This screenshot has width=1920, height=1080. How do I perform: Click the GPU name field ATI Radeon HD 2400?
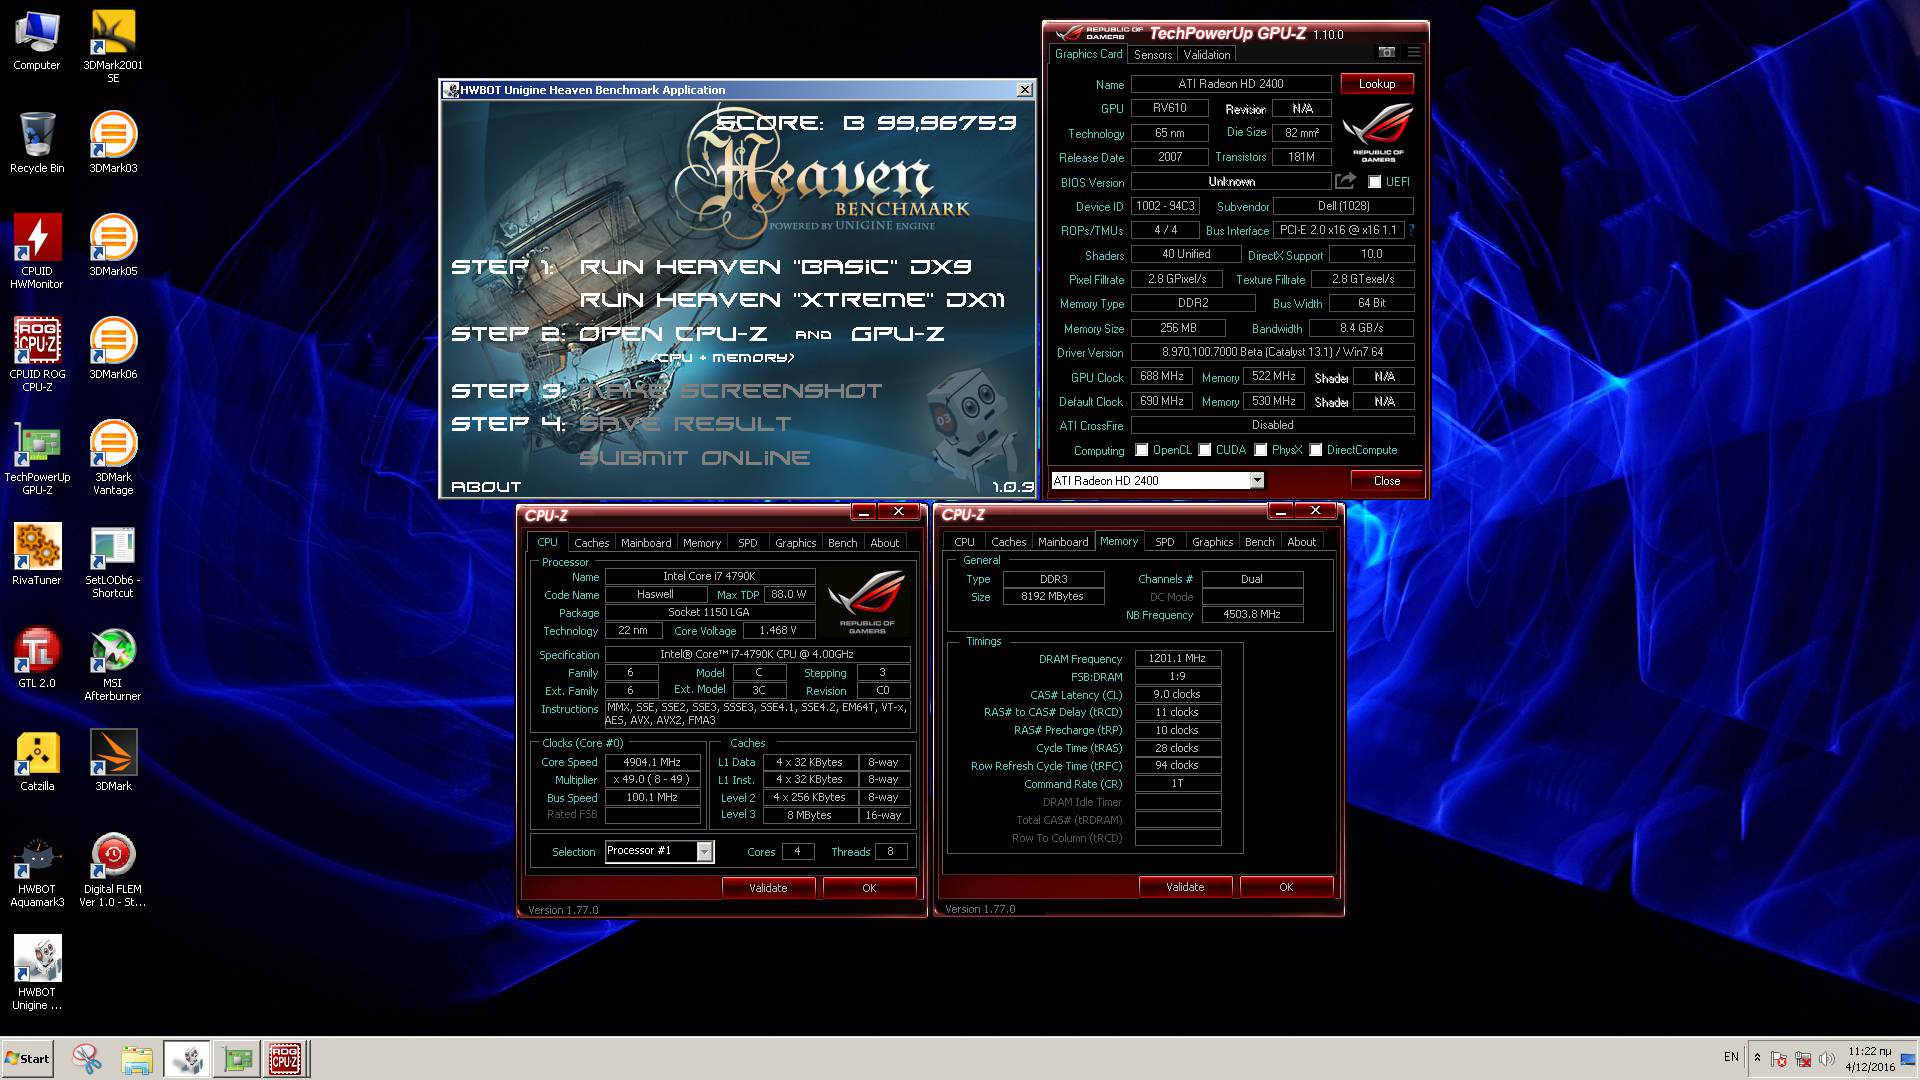click(1231, 84)
